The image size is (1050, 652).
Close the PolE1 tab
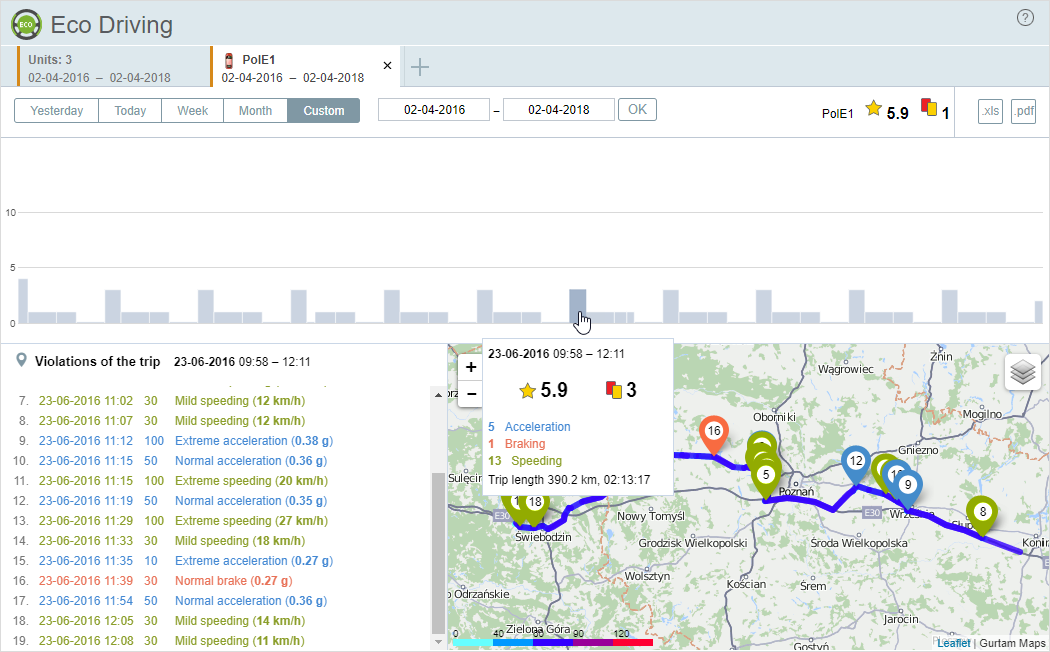pos(388,66)
